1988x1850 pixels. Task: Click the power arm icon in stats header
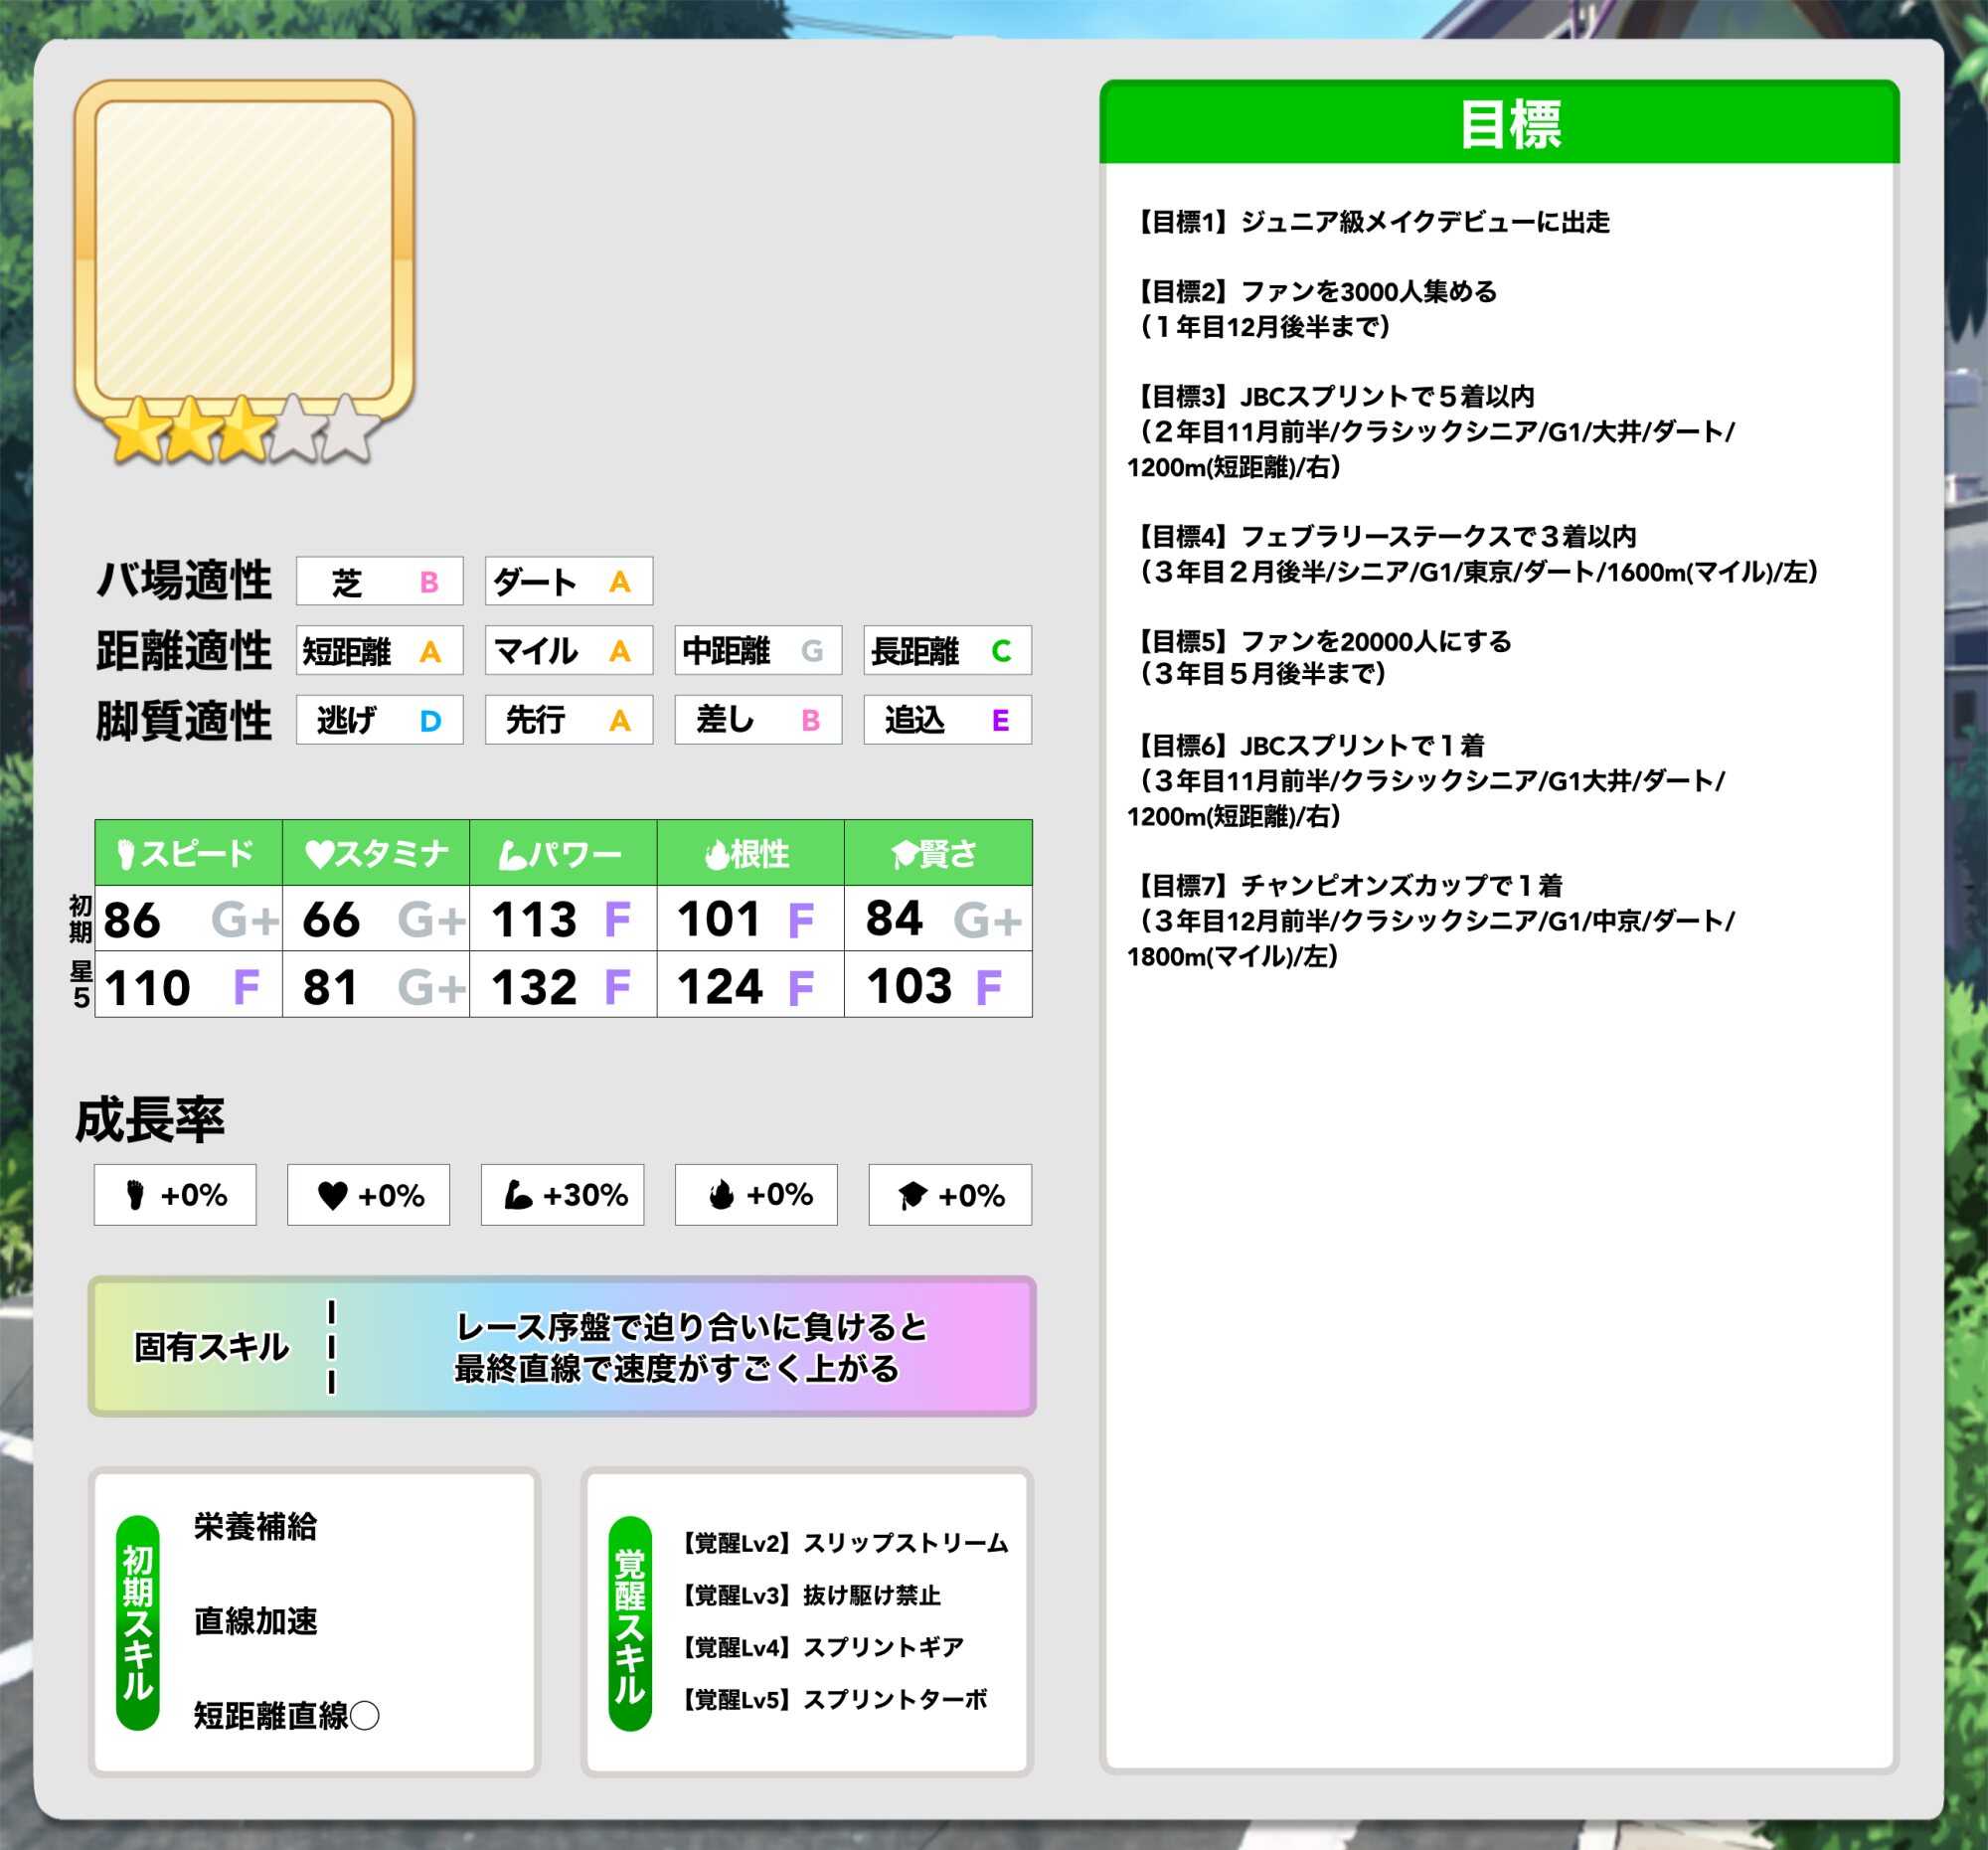pyautogui.click(x=513, y=855)
